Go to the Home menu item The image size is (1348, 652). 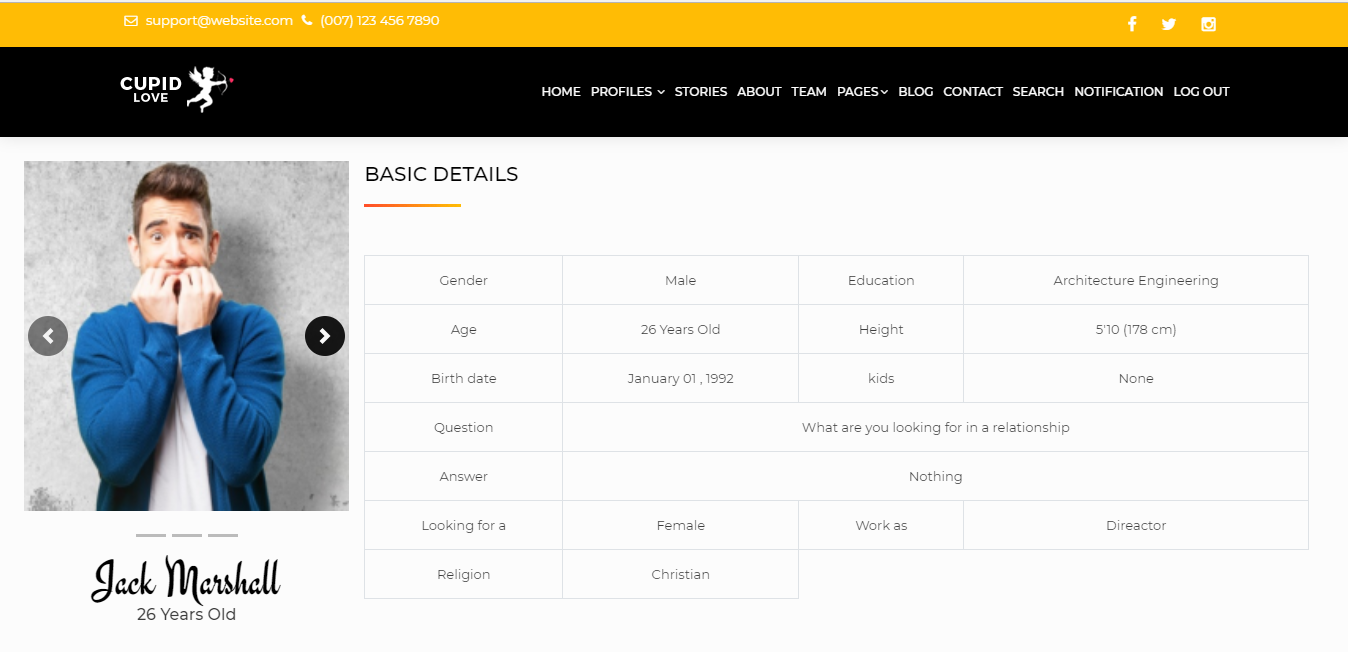pyautogui.click(x=561, y=92)
